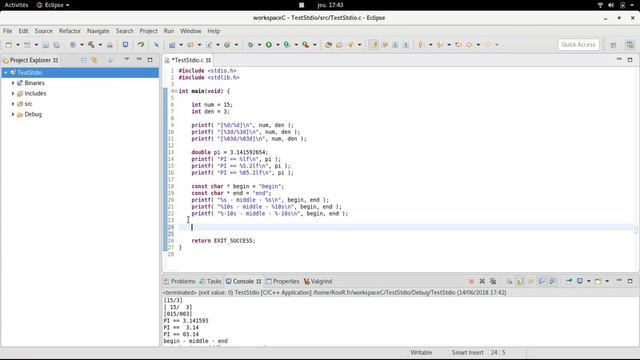Open the Navigate menu

click(98, 31)
